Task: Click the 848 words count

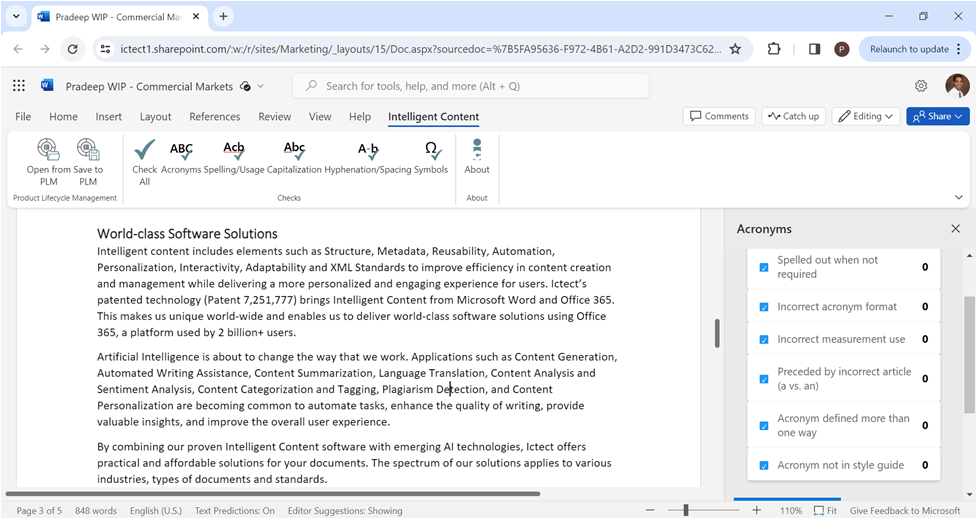Action: pos(96,511)
